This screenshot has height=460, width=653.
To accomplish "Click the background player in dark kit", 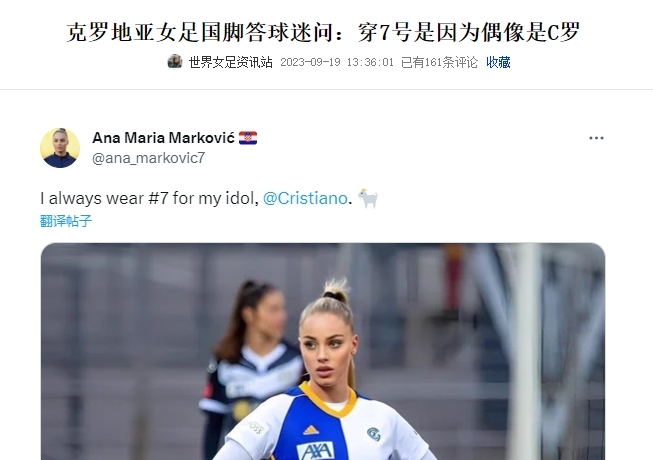I will (250, 366).
